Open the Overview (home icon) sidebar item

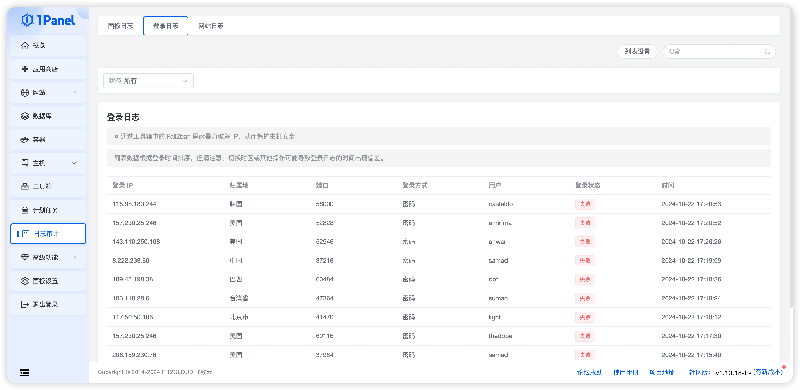tap(48, 45)
